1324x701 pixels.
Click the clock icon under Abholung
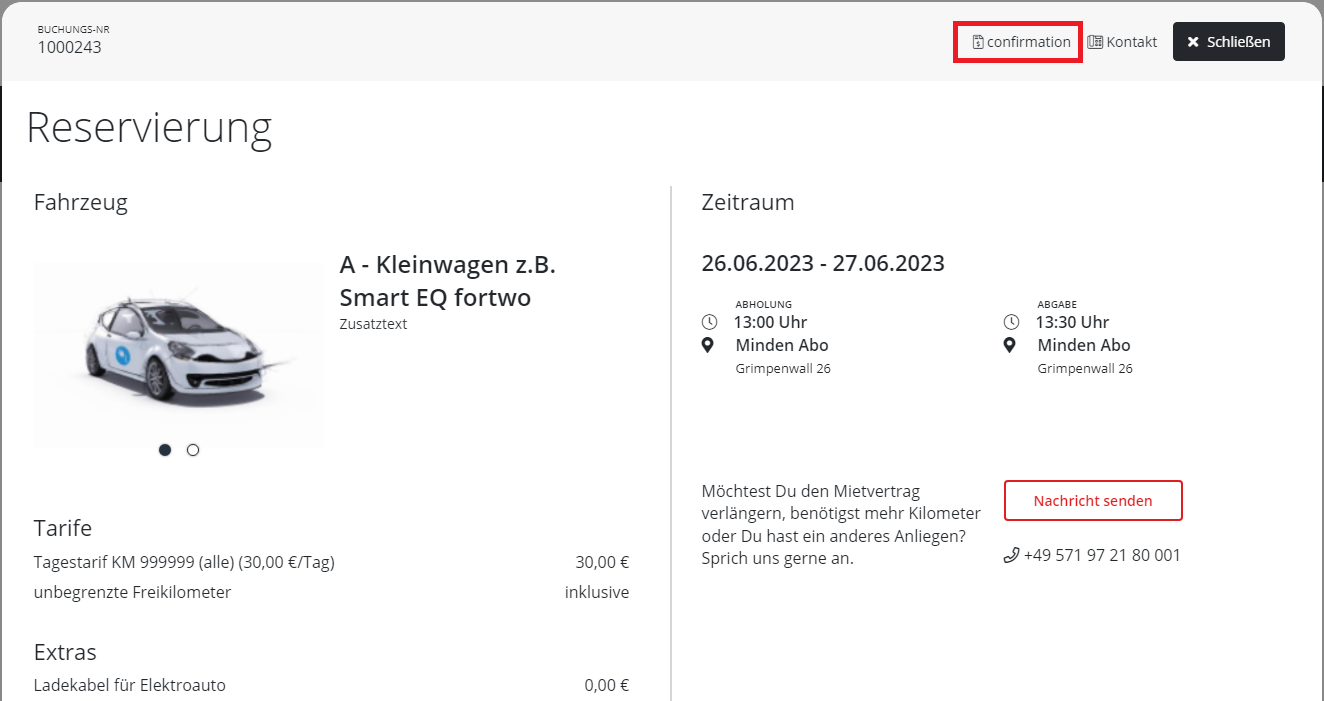[710, 322]
